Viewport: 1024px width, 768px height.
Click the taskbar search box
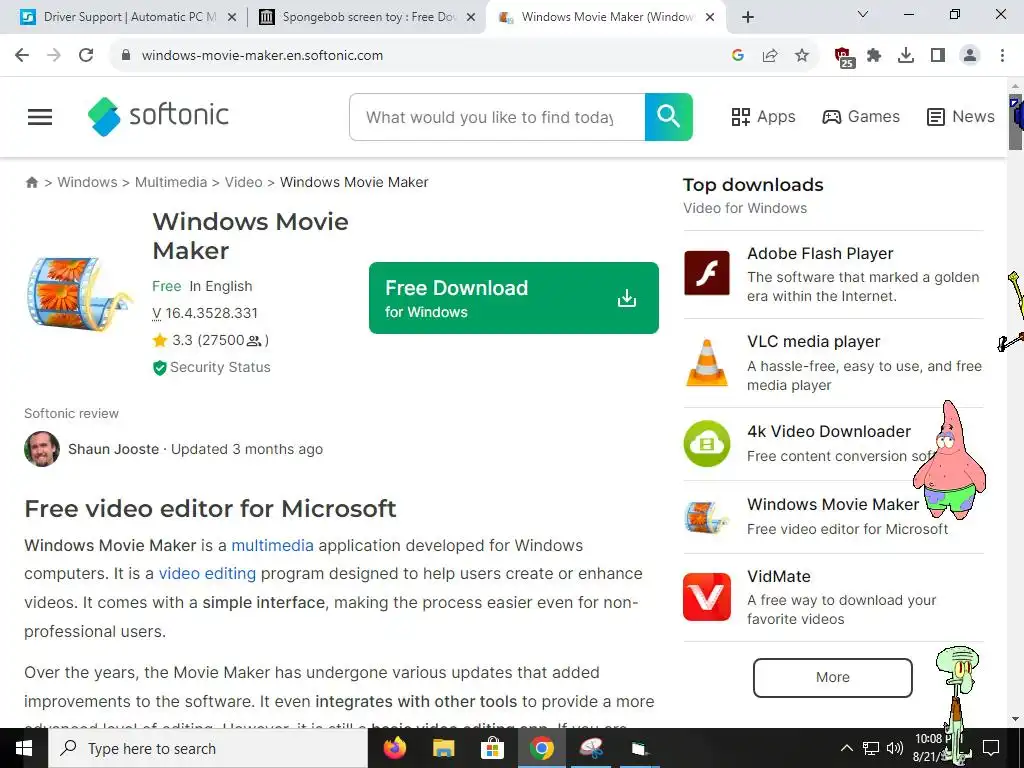point(208,748)
